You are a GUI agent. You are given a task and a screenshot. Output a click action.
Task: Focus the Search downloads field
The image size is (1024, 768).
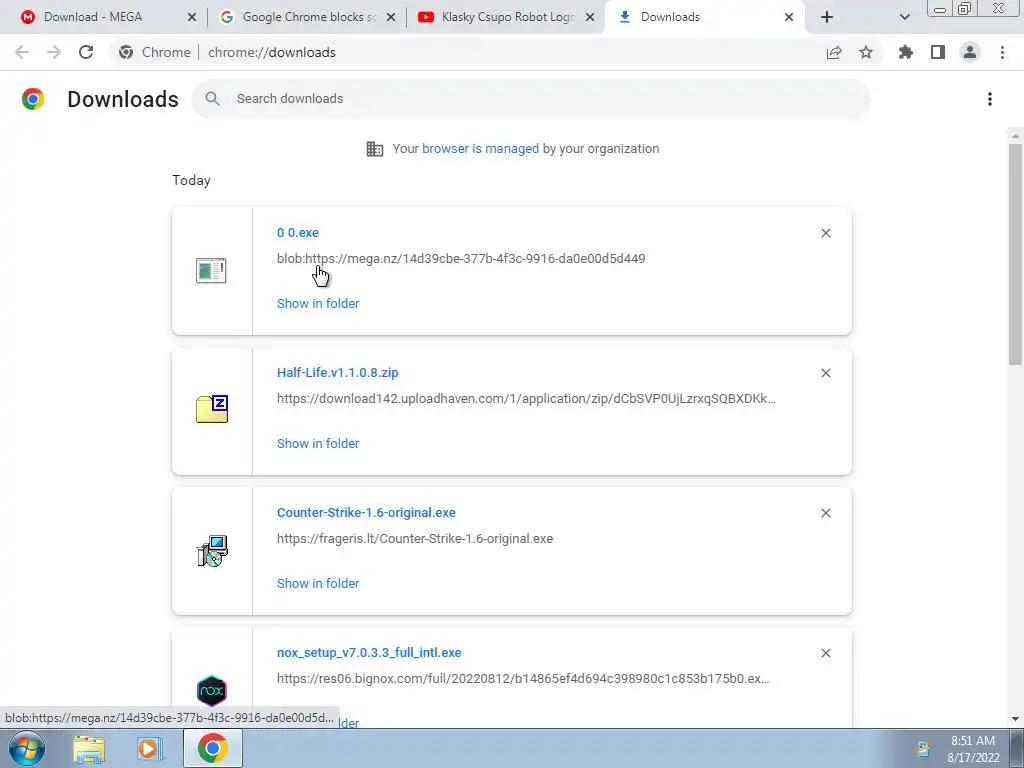[x=531, y=99]
